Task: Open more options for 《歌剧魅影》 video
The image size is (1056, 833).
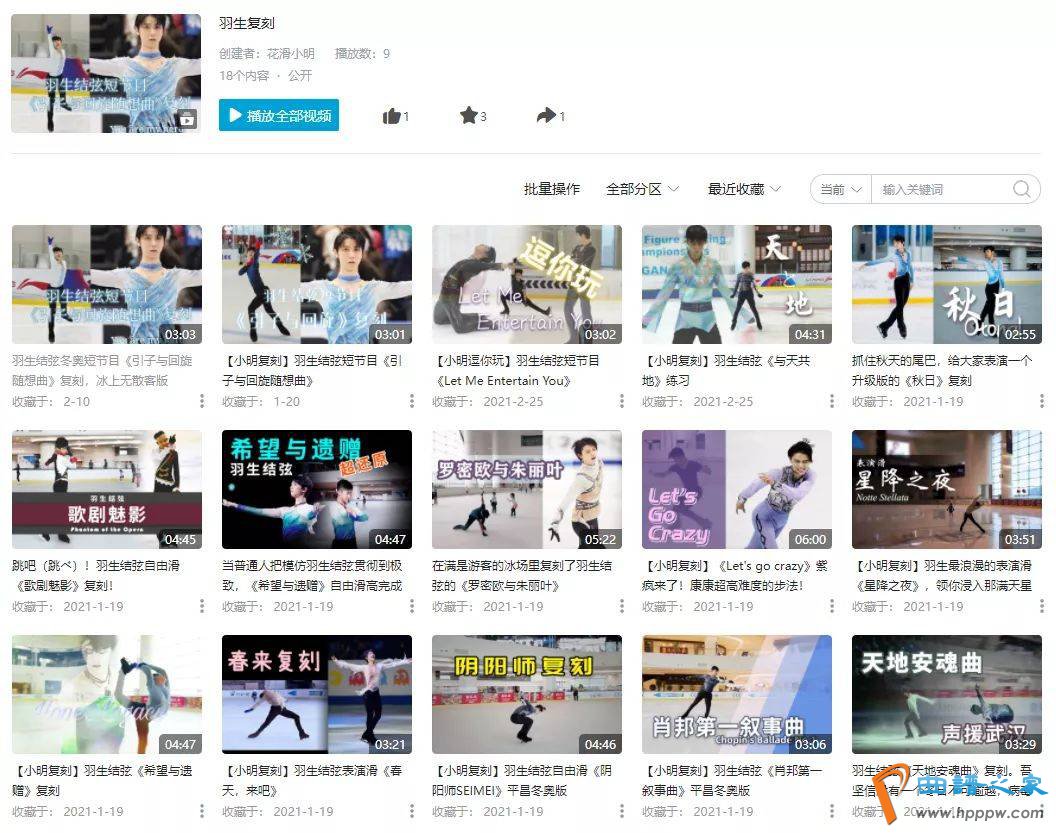Action: click(201, 606)
